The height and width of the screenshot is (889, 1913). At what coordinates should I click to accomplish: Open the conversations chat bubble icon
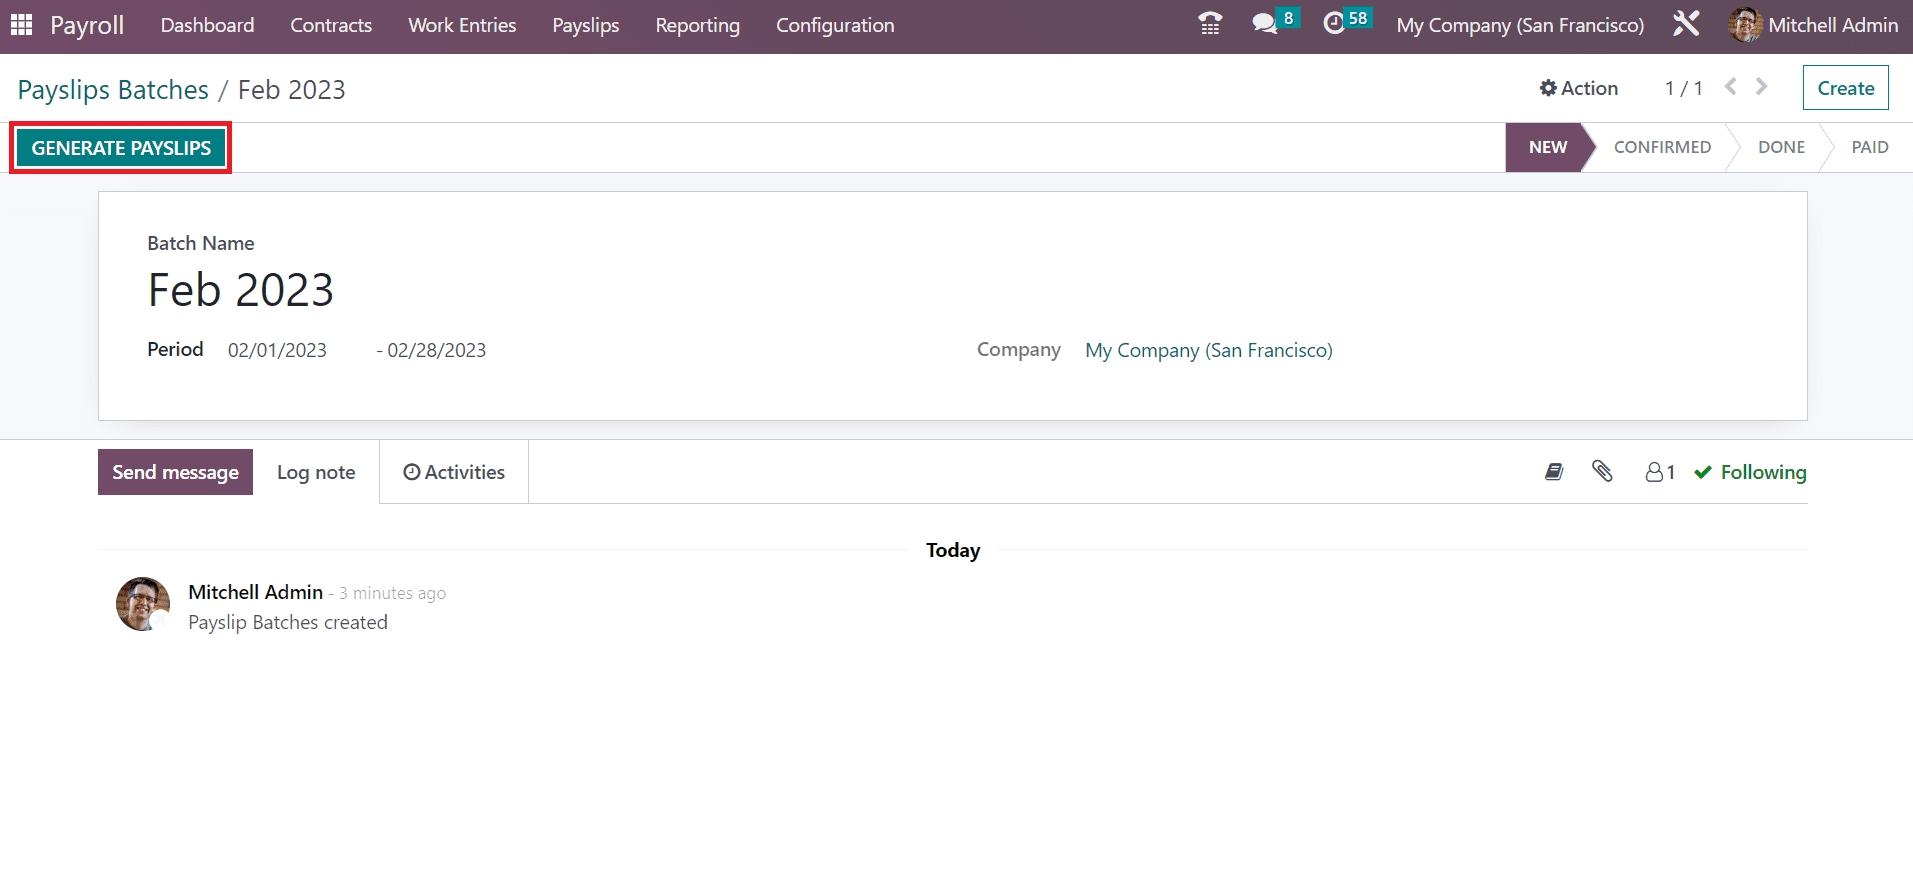tap(1266, 24)
